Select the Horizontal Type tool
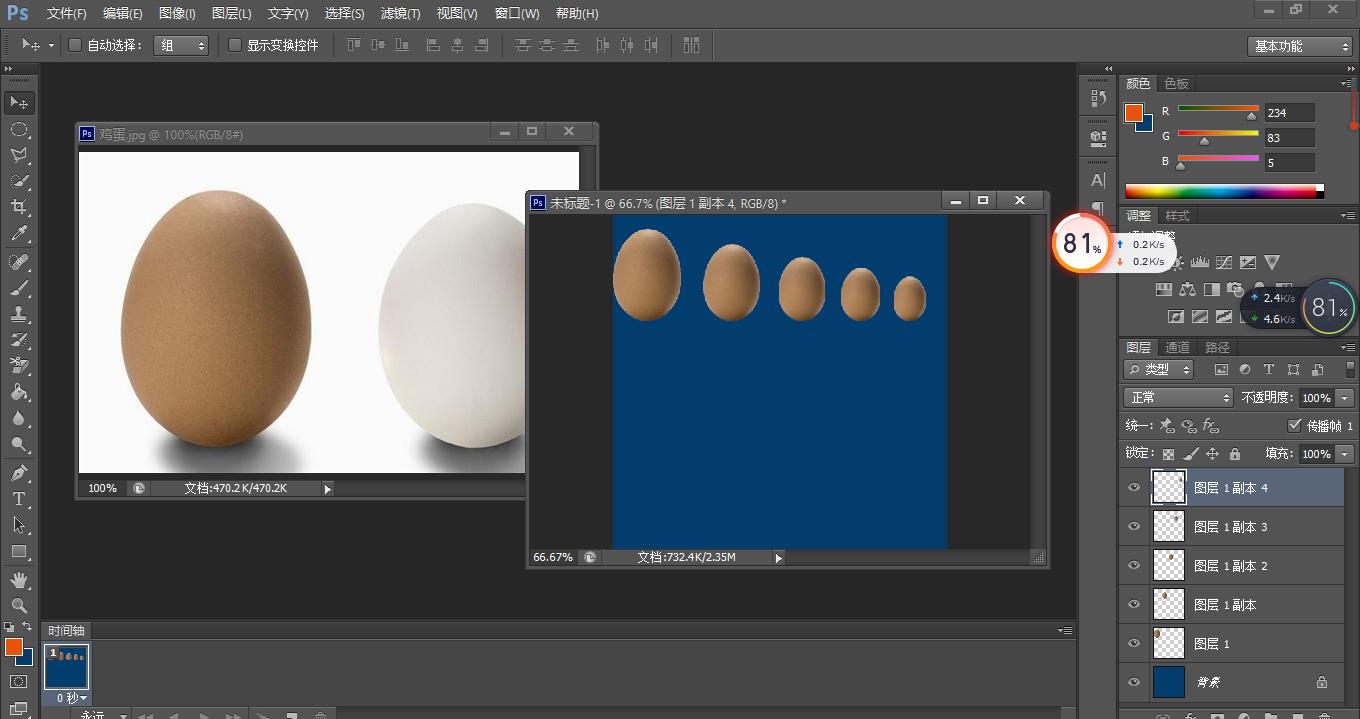 pos(19,499)
